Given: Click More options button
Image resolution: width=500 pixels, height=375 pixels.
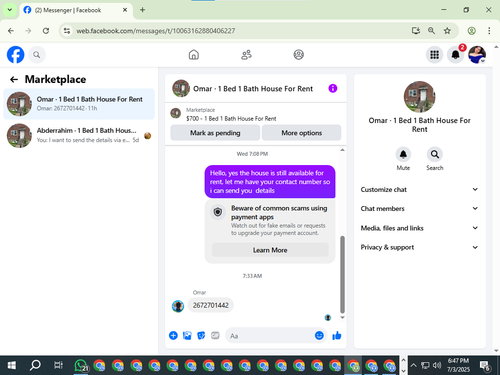Looking at the screenshot, I should point(301,133).
